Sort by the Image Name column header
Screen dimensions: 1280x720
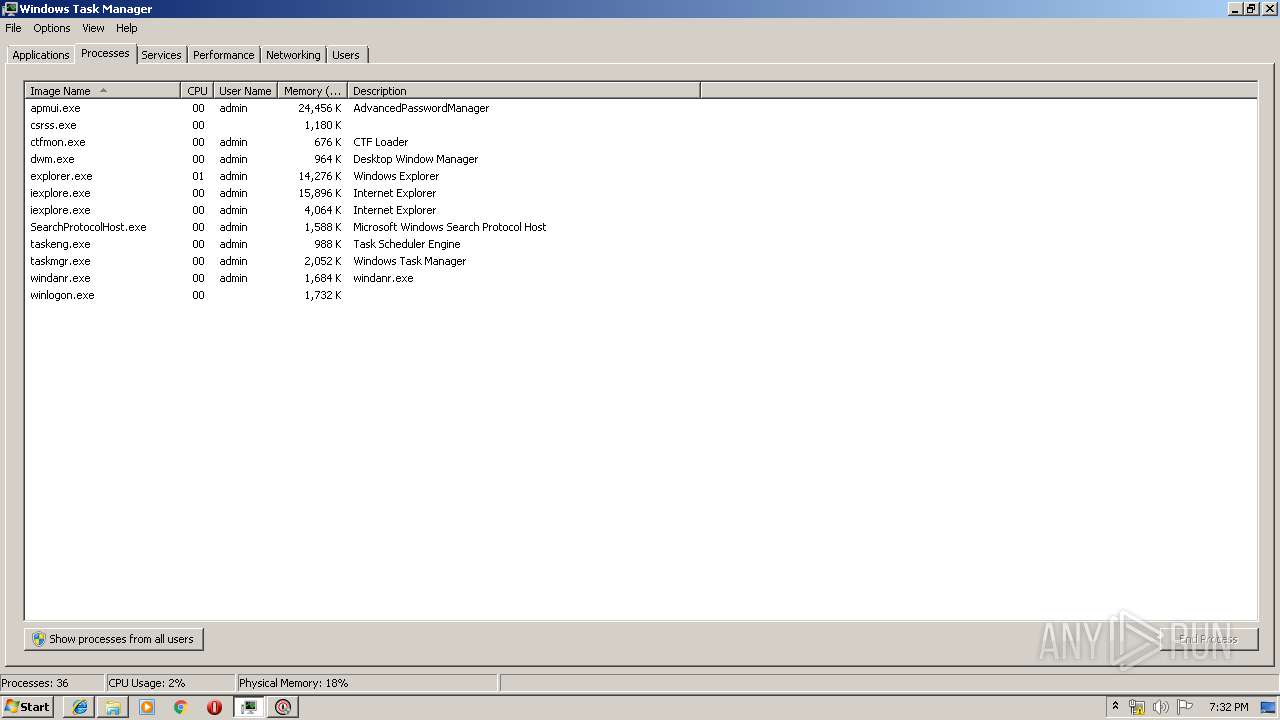tap(102, 91)
